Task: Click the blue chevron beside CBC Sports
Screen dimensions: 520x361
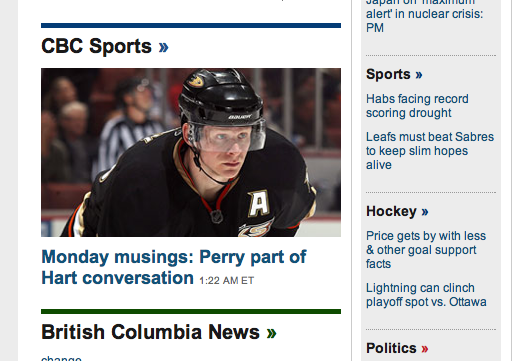Action: pos(163,47)
